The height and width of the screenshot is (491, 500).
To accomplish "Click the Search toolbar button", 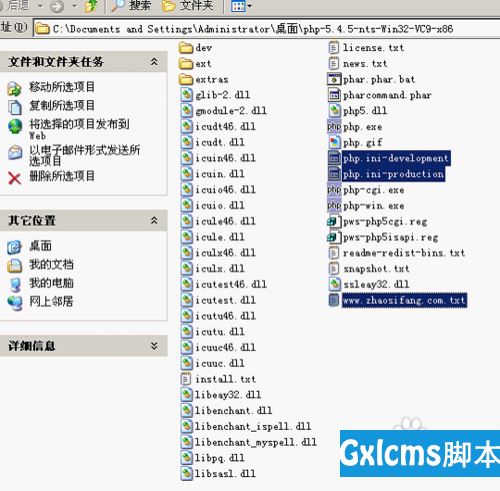I will click(131, 6).
